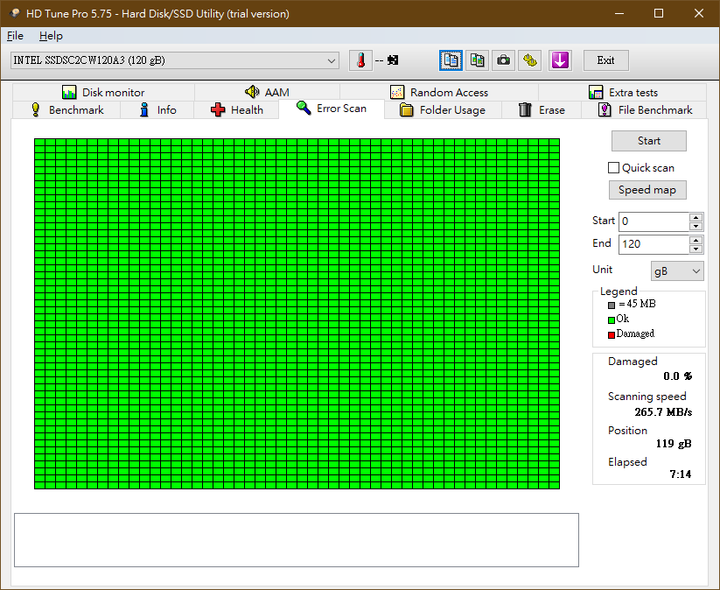Click the Random Access tab icon
Image resolution: width=720 pixels, height=590 pixels.
397,92
